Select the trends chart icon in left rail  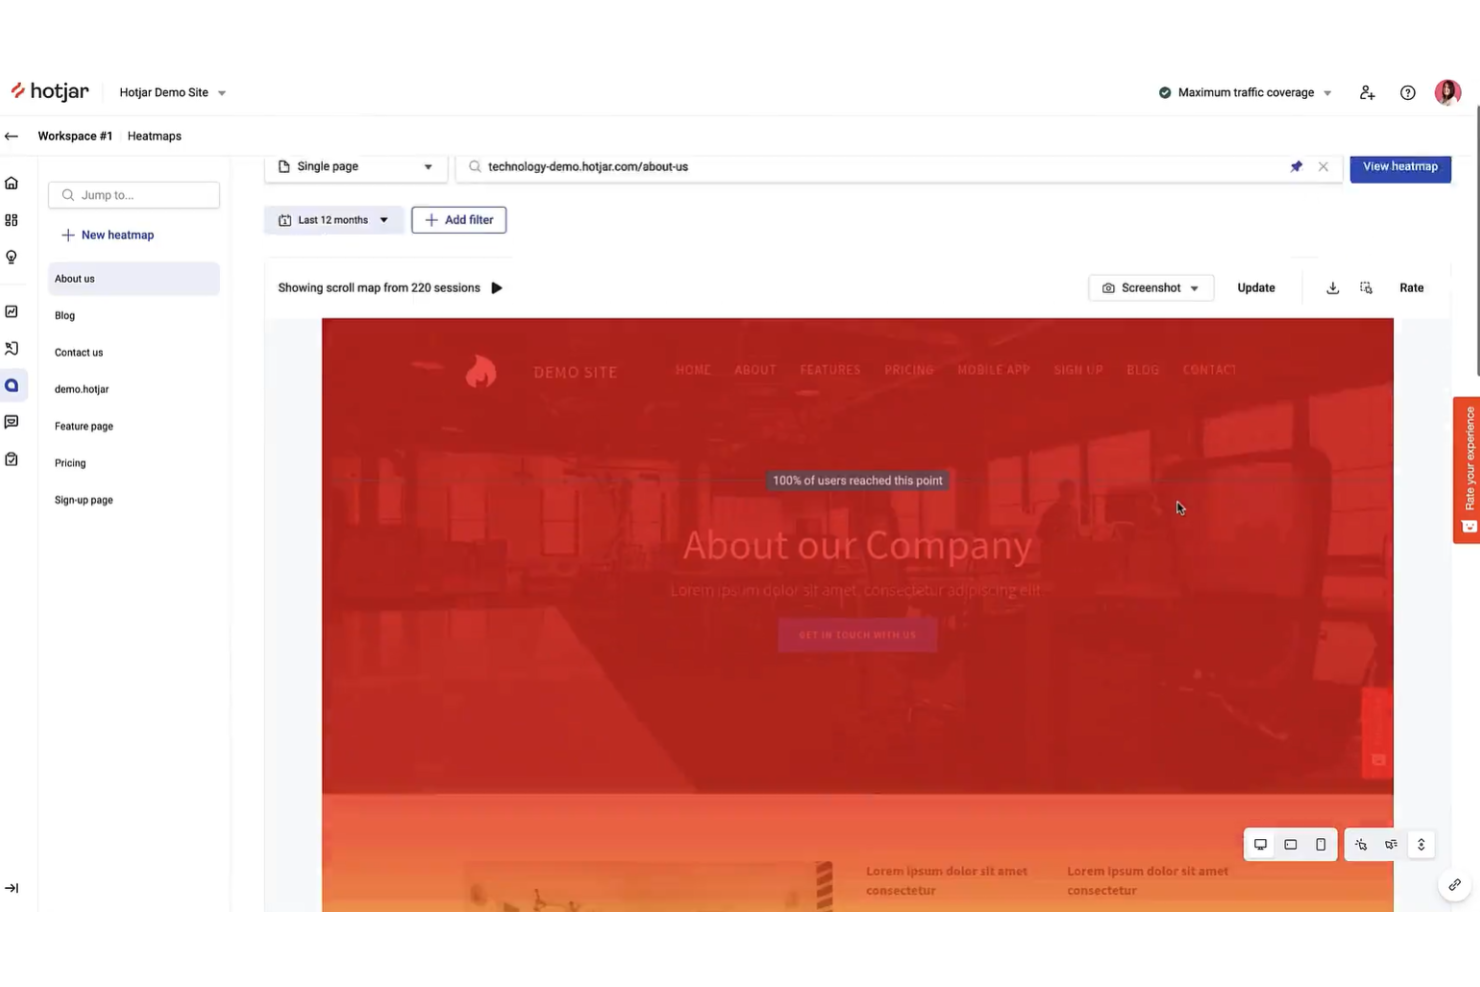[11, 311]
